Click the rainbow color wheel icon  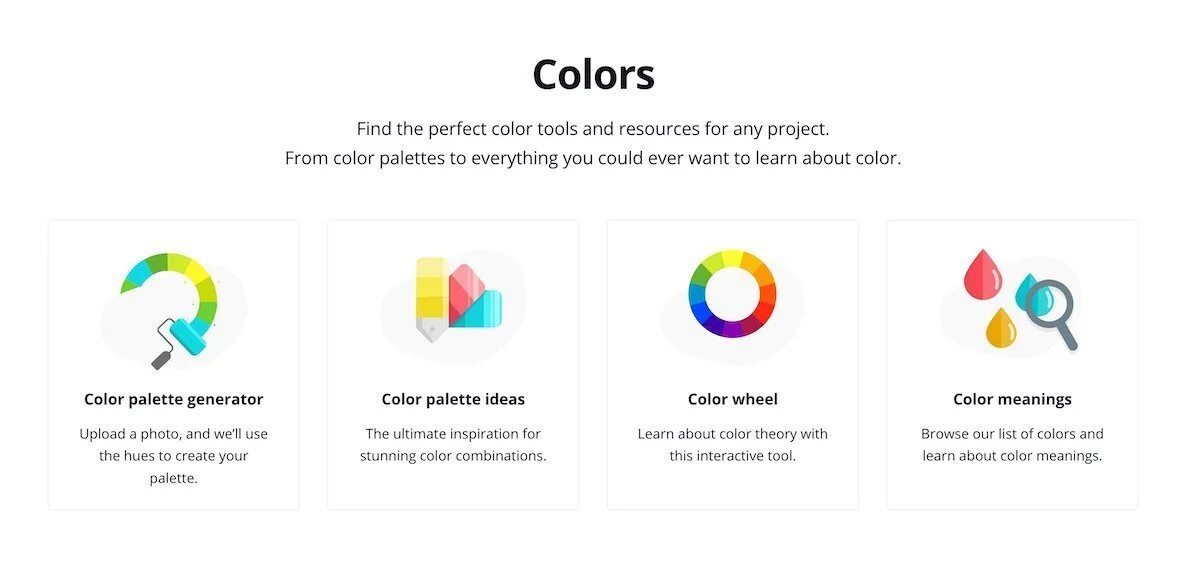coord(733,294)
